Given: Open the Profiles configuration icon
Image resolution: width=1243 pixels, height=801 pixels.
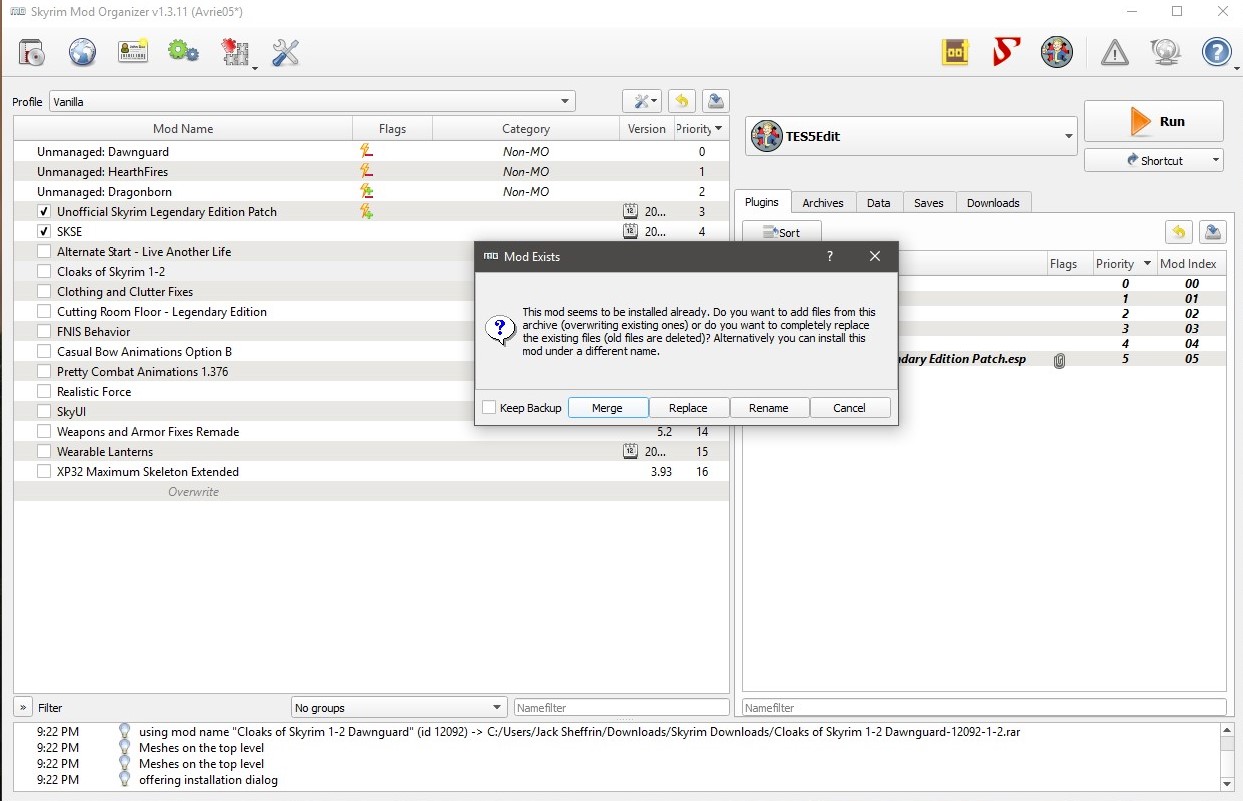Looking at the screenshot, I should [x=133, y=52].
